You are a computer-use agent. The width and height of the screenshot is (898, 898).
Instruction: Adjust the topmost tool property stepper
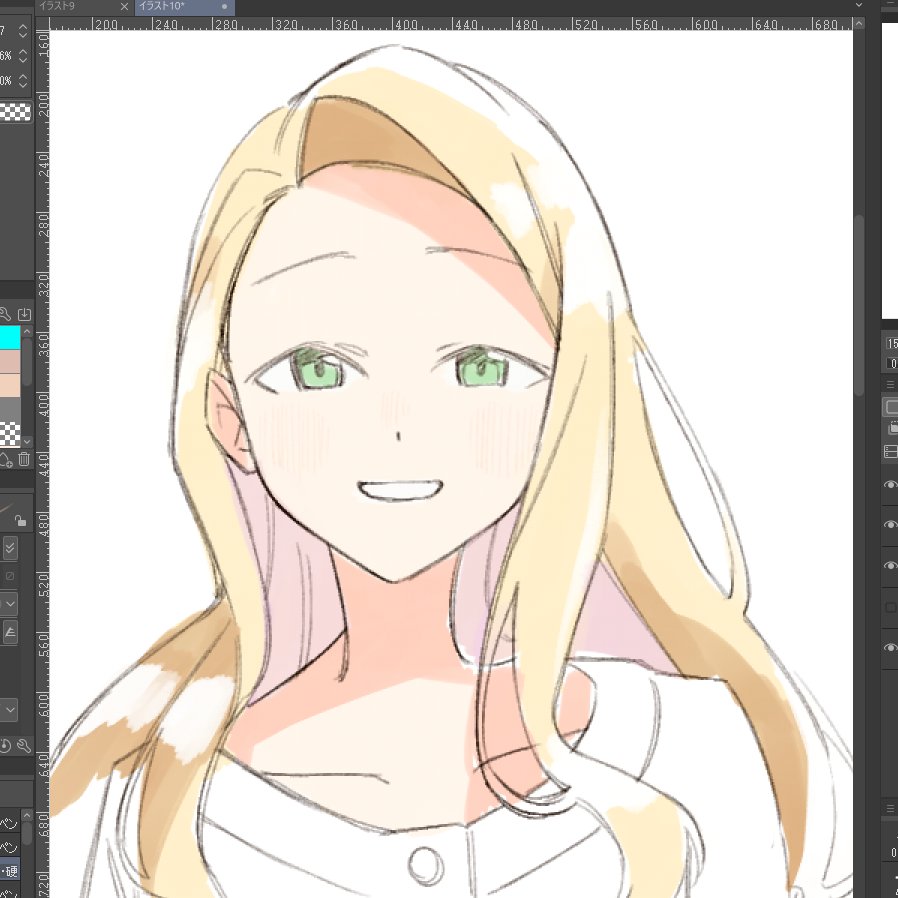coord(22,30)
